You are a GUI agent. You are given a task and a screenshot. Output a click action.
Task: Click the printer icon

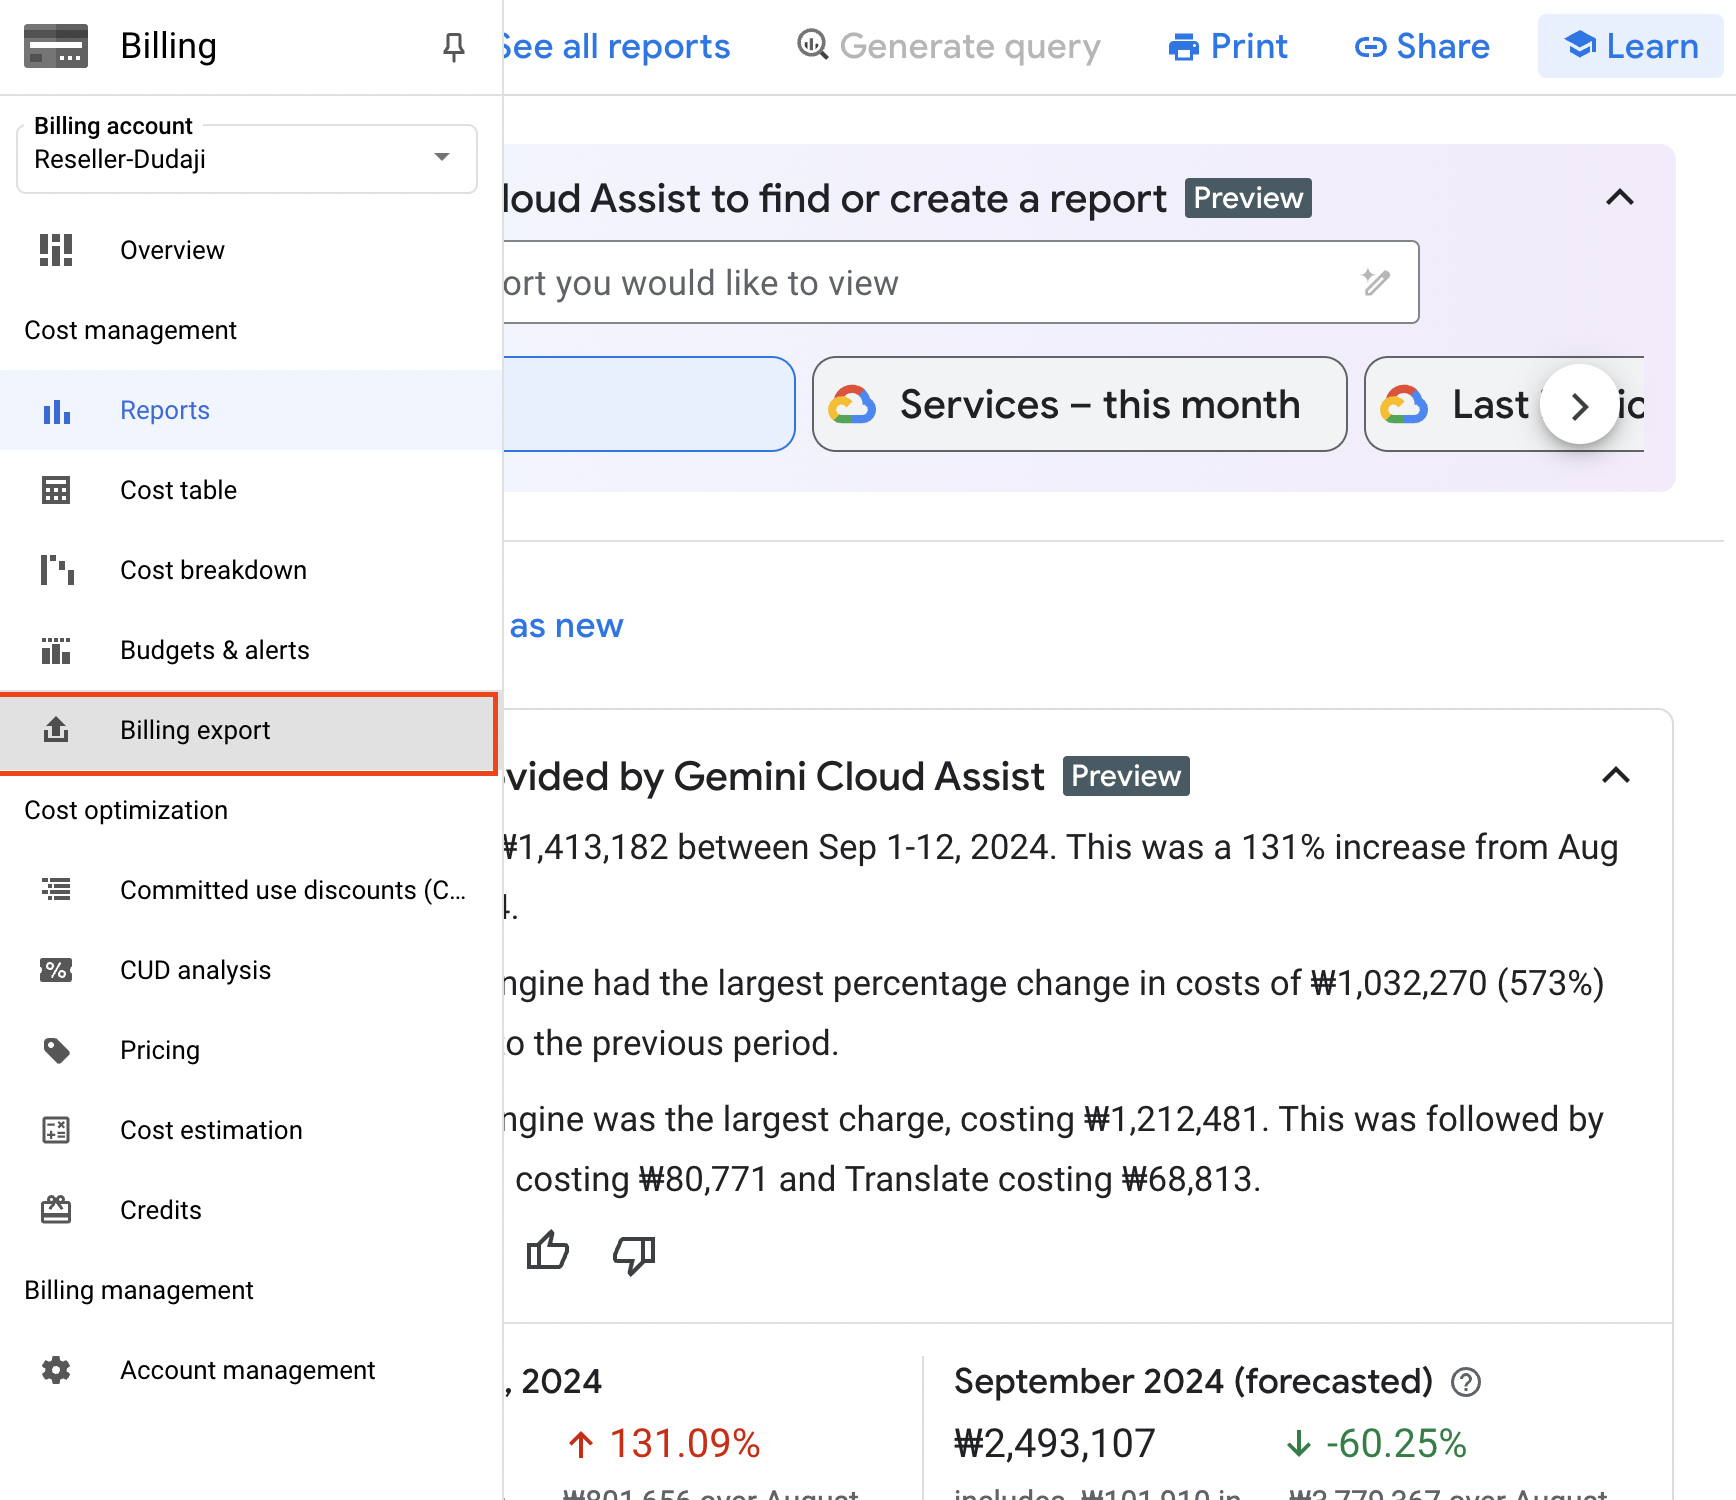[1184, 47]
